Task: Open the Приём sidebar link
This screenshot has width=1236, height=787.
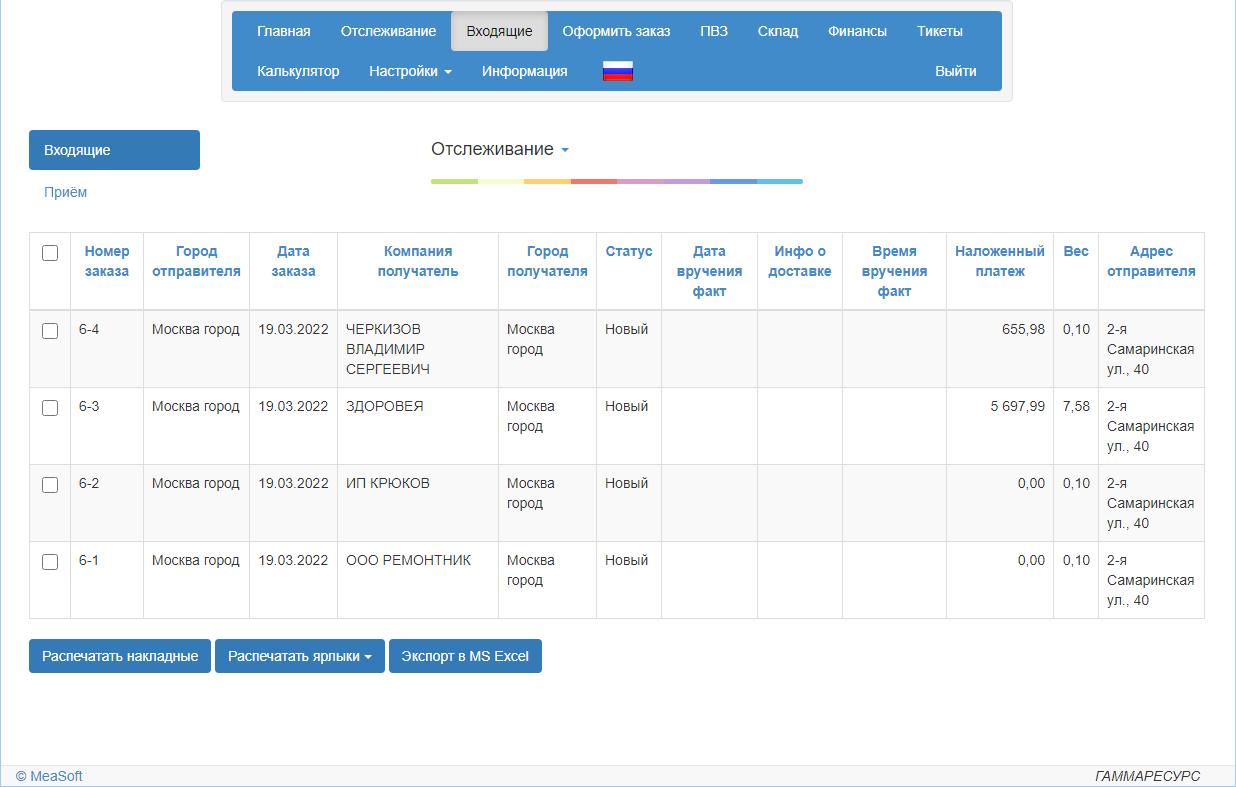Action: click(x=65, y=192)
